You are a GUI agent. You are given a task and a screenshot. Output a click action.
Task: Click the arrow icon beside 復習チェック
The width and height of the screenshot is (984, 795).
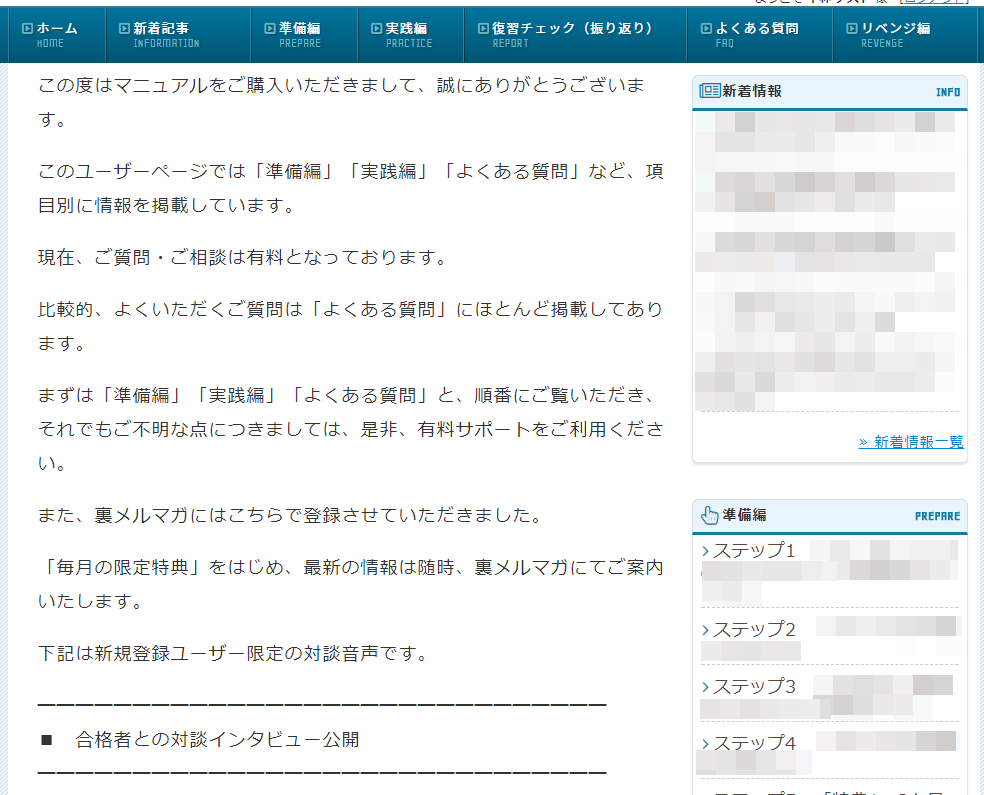point(483,29)
